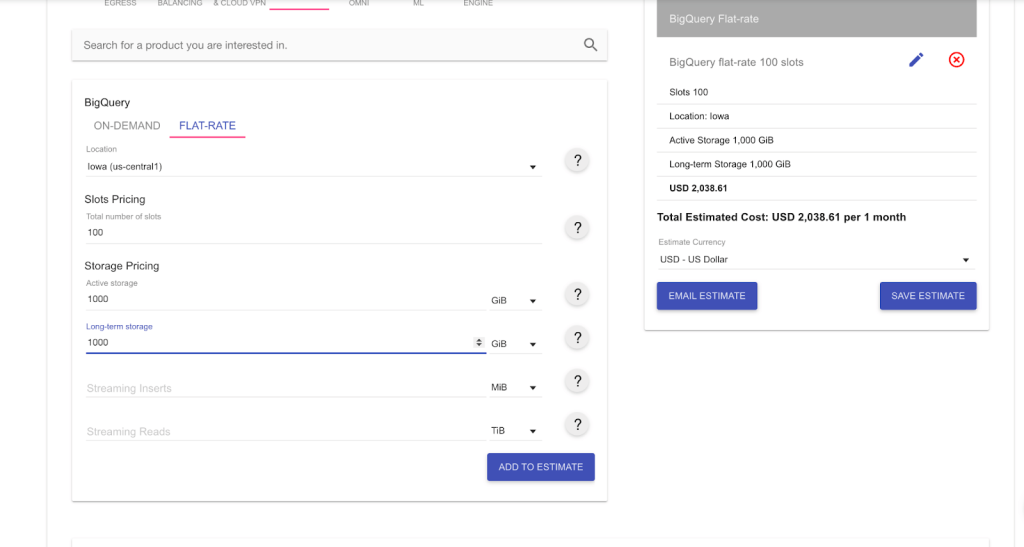Select the FLAT-RATE pricing tab
Viewport: 1024px width, 547px height.
coord(207,125)
